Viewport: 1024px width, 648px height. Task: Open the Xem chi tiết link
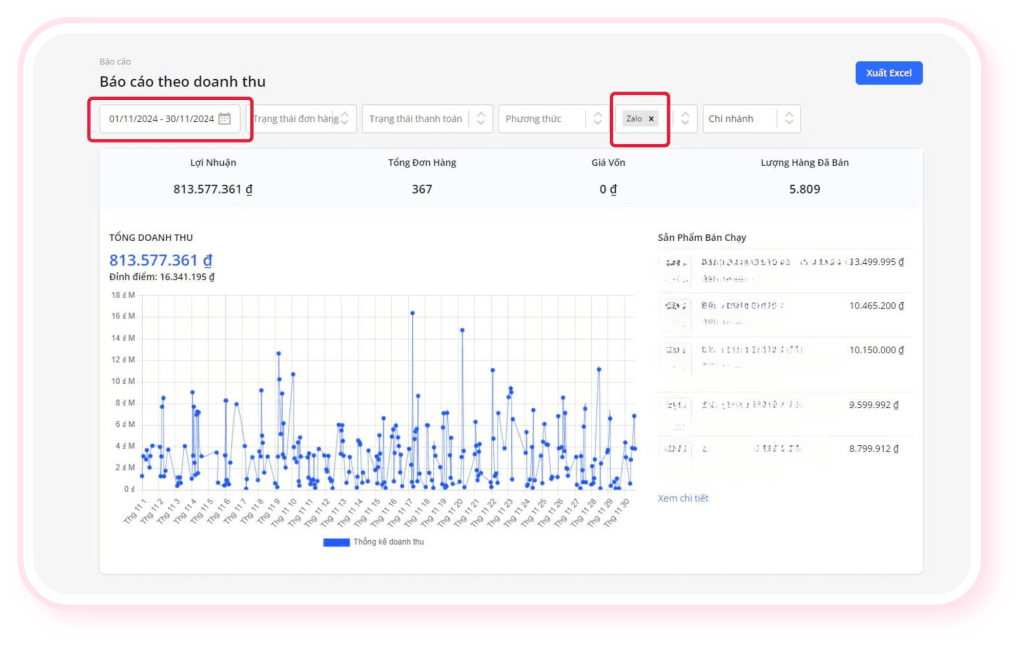(683, 498)
